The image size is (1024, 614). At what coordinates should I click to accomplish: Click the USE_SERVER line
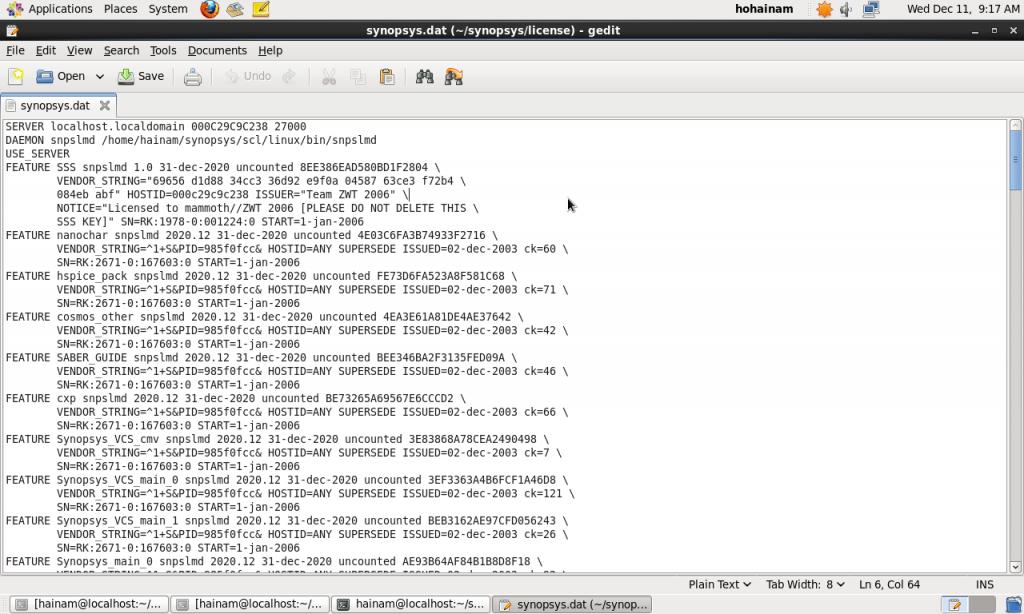[37, 154]
